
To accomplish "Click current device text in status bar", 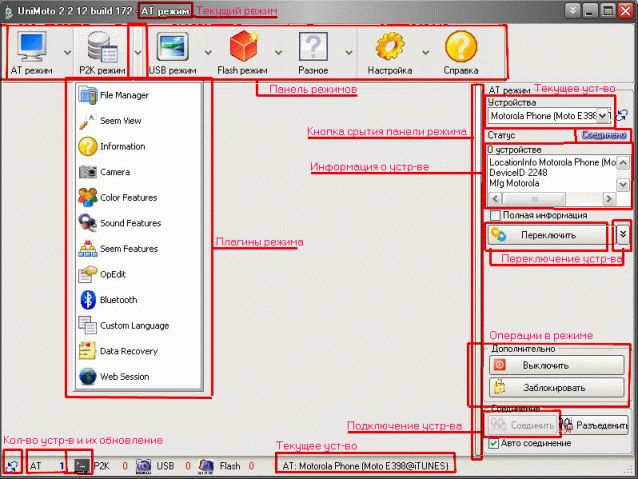I will 365,466.
